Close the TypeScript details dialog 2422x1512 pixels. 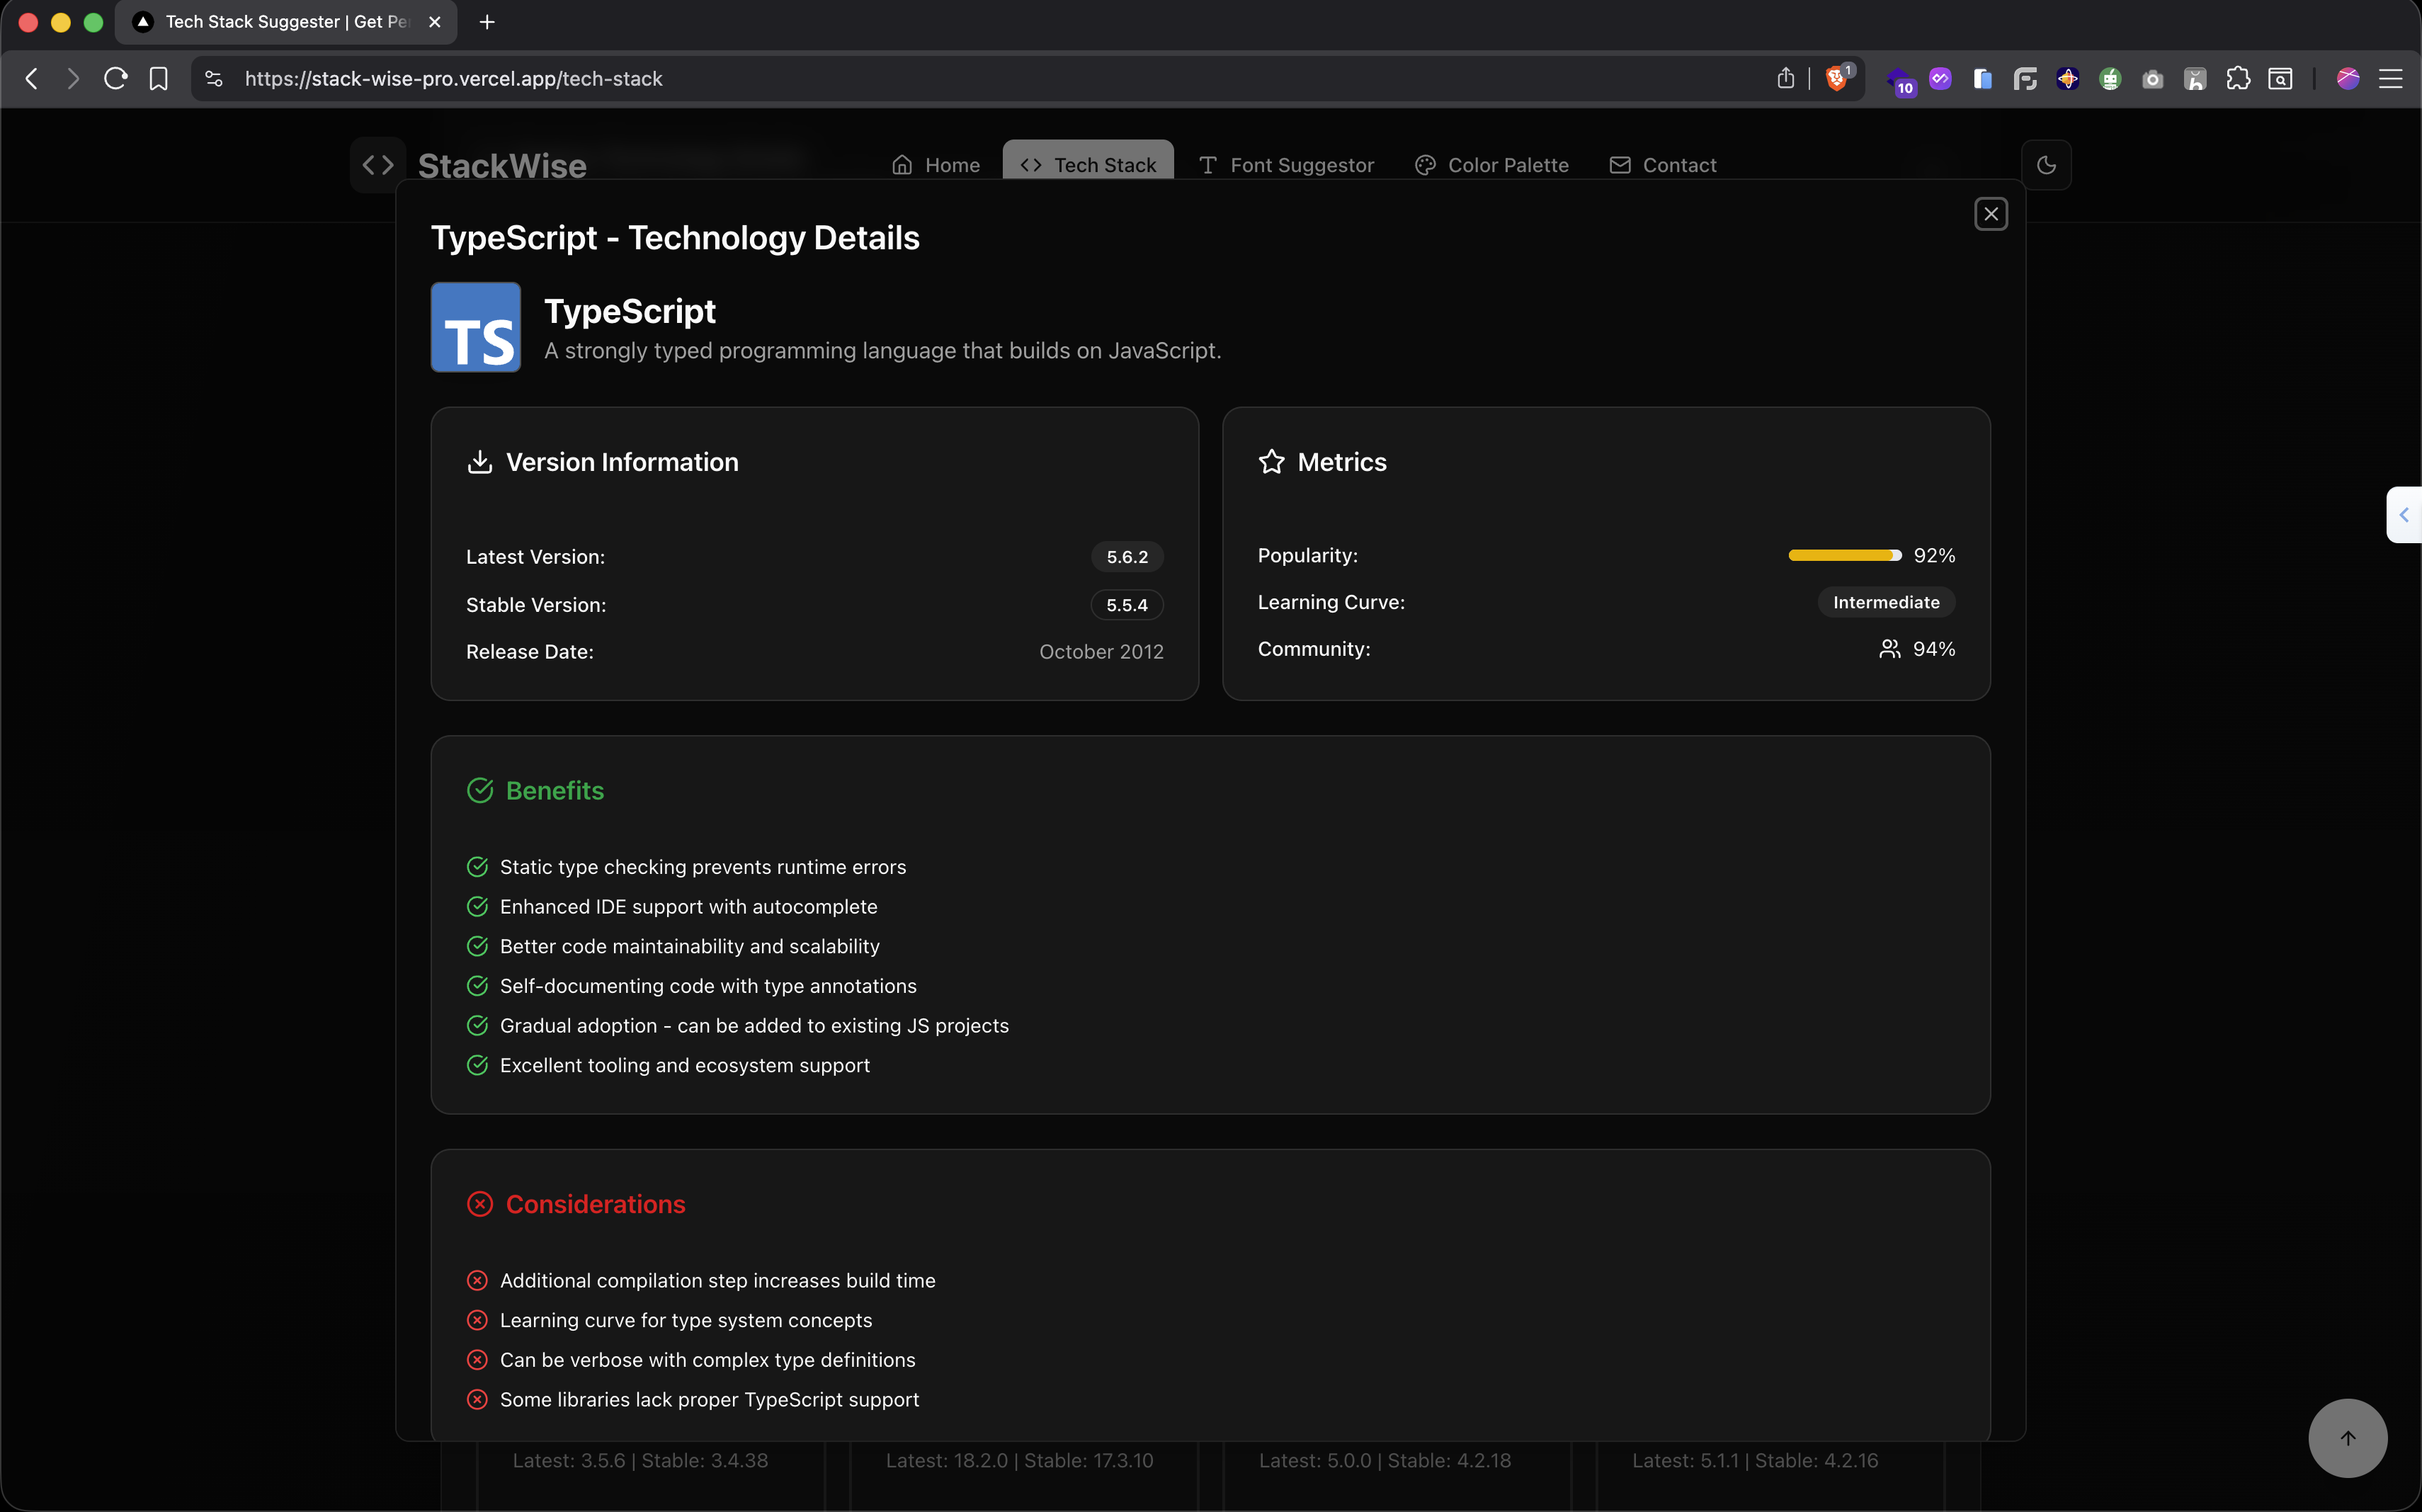coord(1990,214)
